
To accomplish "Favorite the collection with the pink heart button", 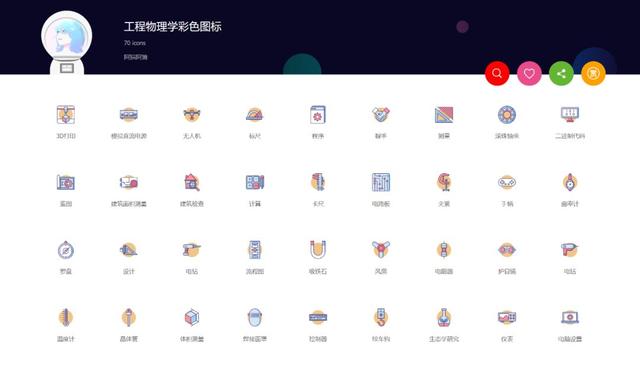I will [529, 73].
